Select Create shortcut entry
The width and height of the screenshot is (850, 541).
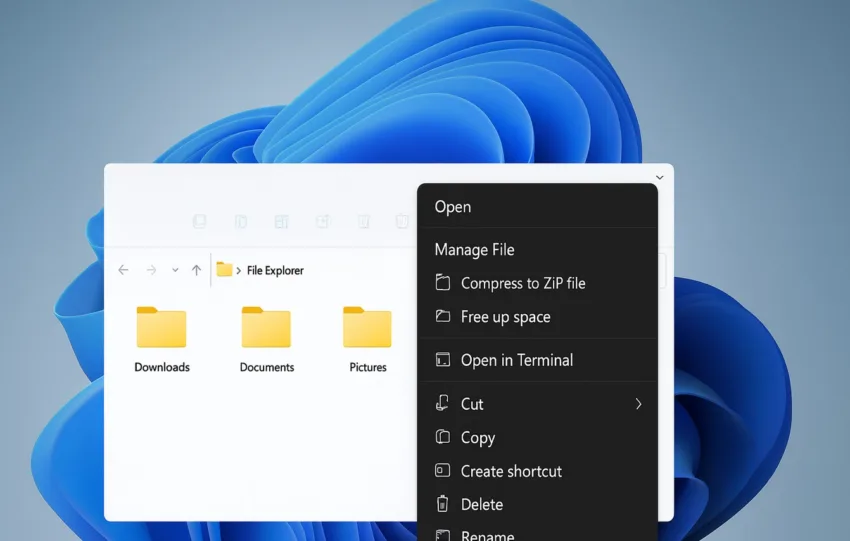pos(511,471)
